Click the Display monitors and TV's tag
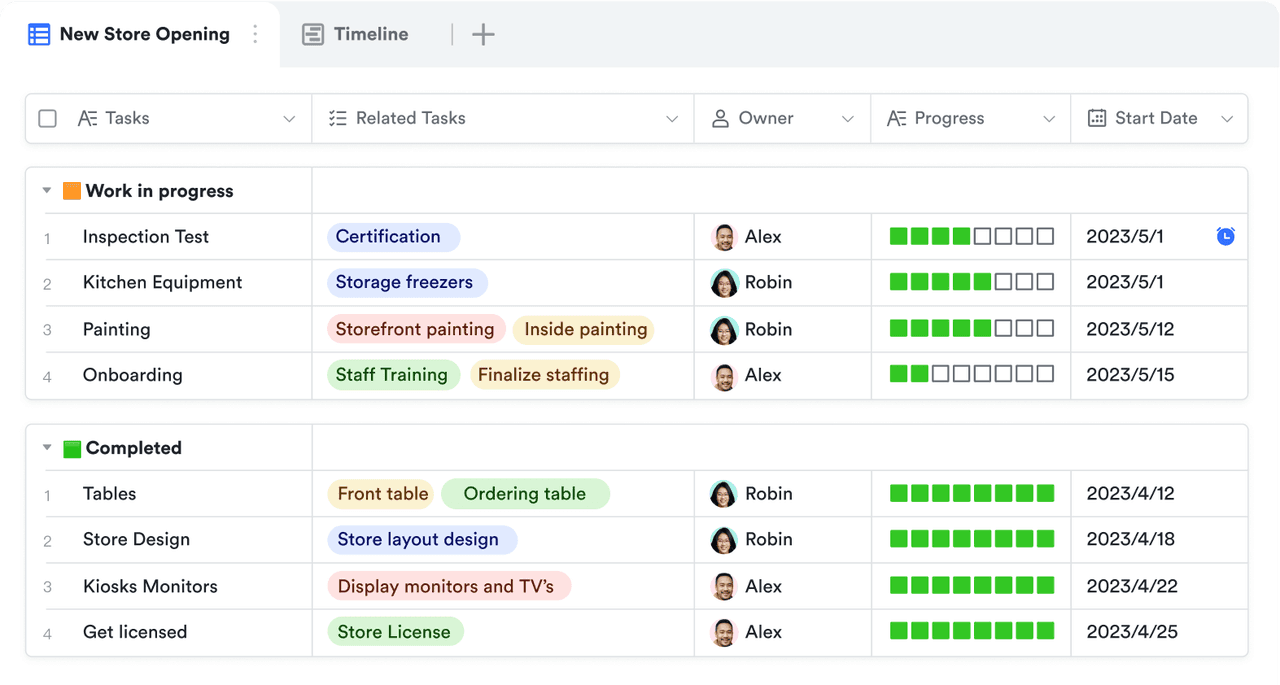The width and height of the screenshot is (1280, 685). point(449,587)
